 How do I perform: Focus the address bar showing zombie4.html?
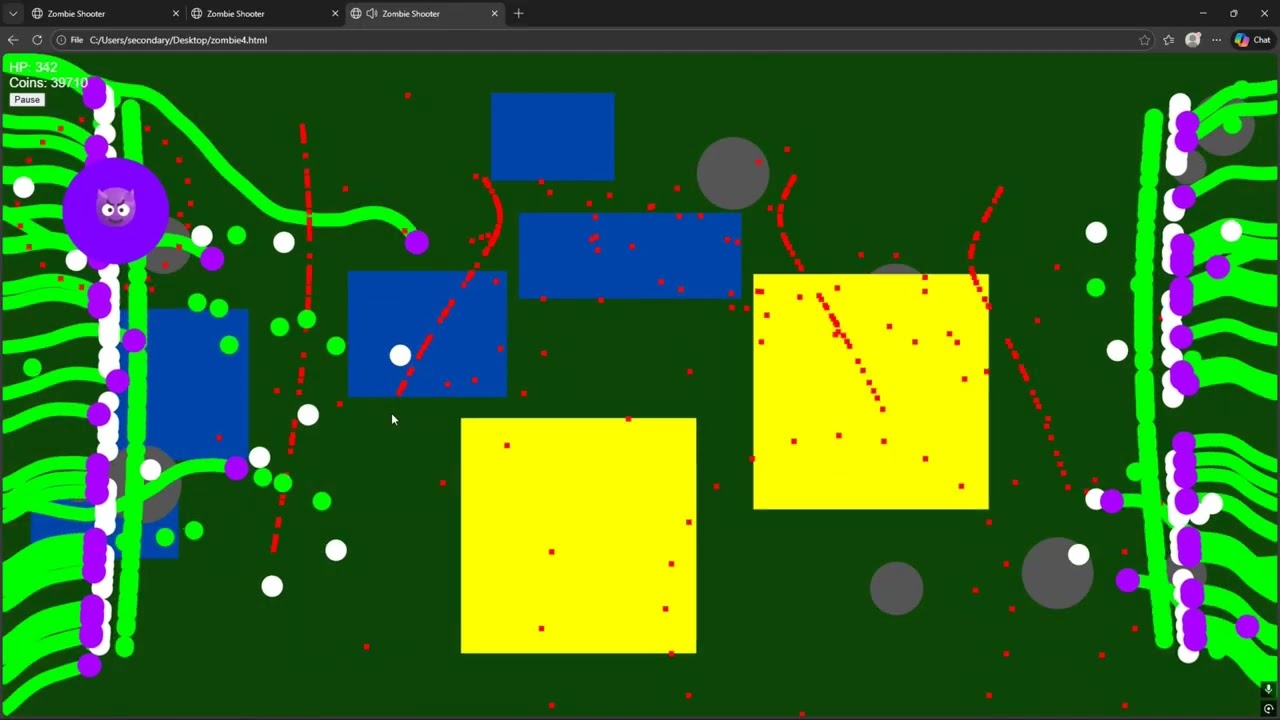[600, 40]
